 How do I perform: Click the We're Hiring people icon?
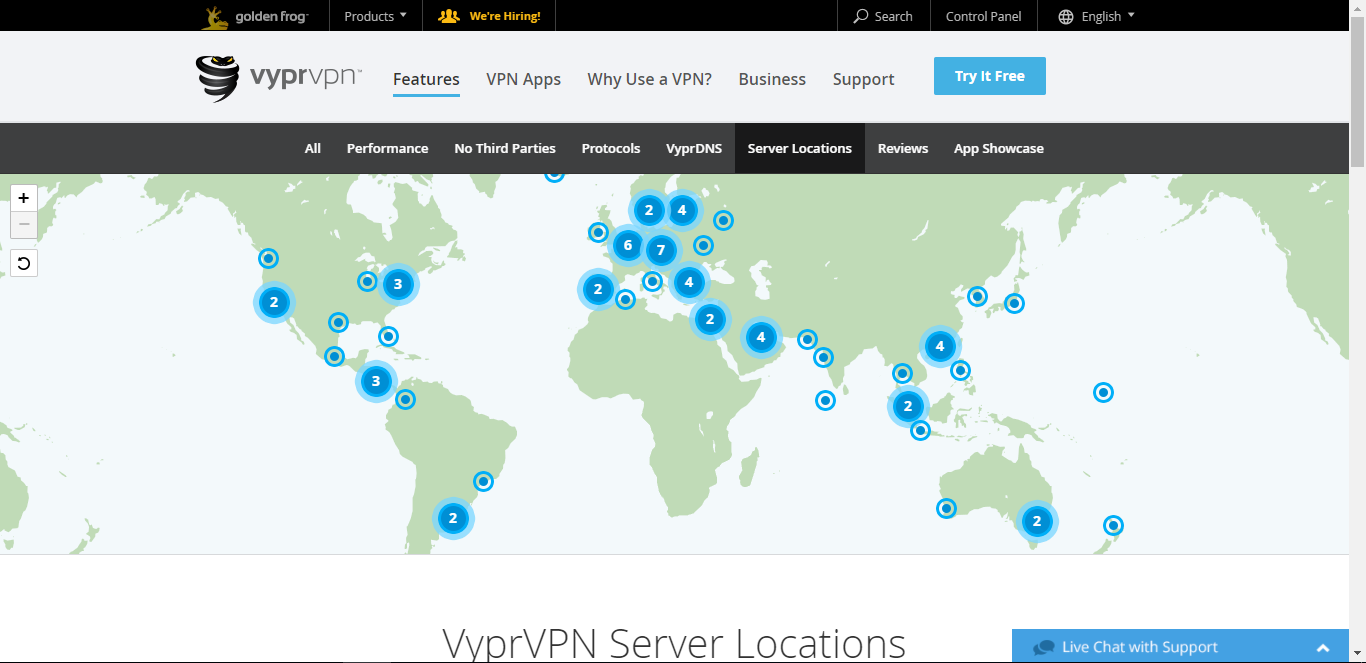click(x=449, y=16)
